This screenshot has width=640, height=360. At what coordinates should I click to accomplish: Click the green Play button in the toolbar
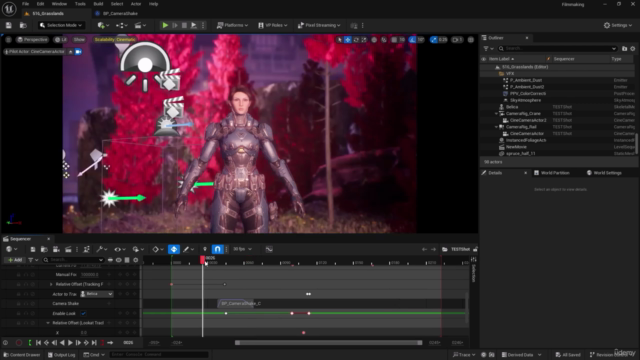(x=165, y=25)
